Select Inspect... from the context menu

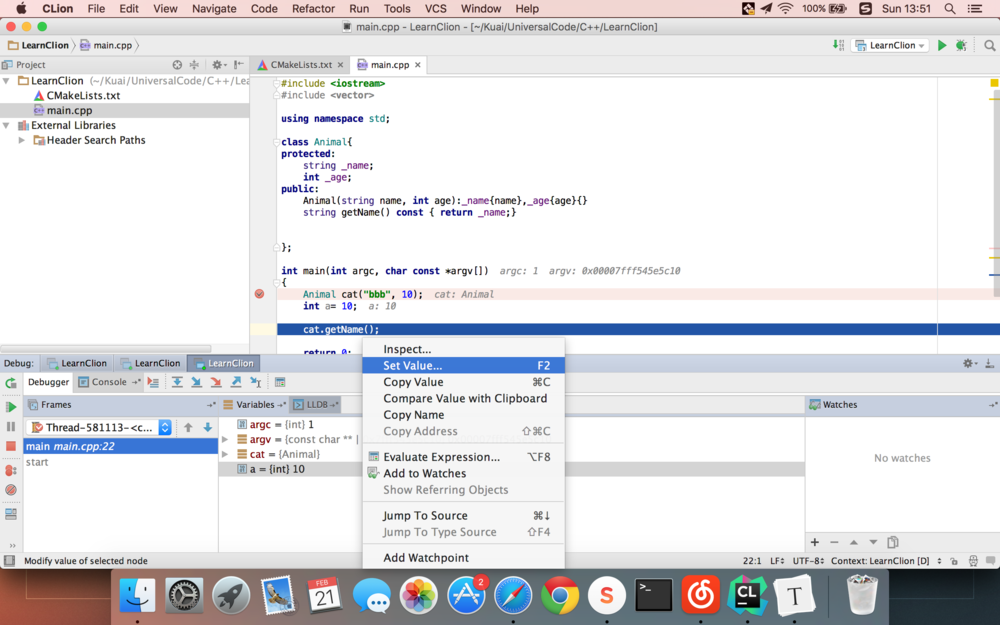coord(463,349)
